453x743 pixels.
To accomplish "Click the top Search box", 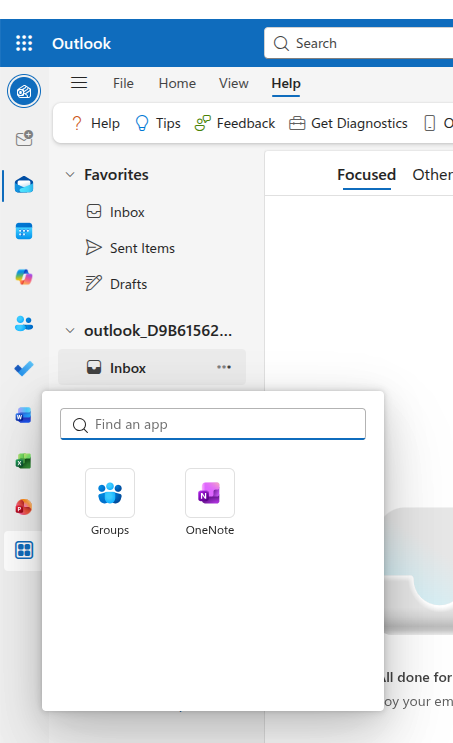I will pos(359,43).
